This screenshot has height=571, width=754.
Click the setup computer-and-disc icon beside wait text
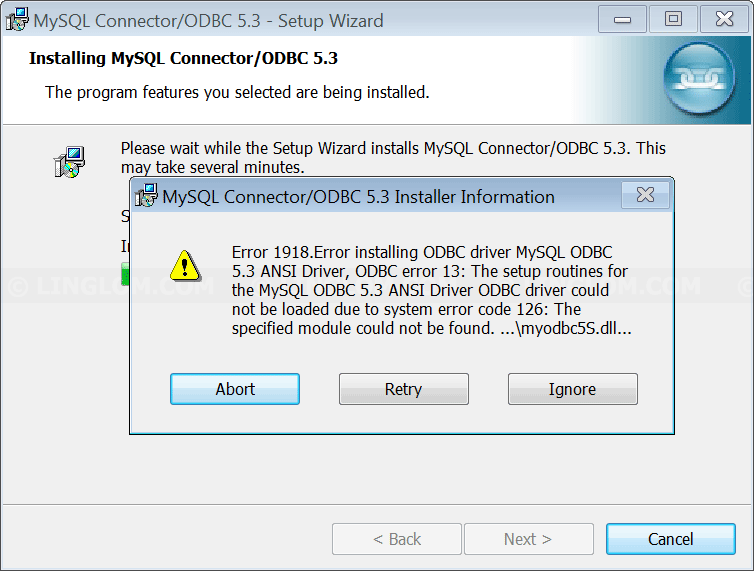tap(69, 162)
